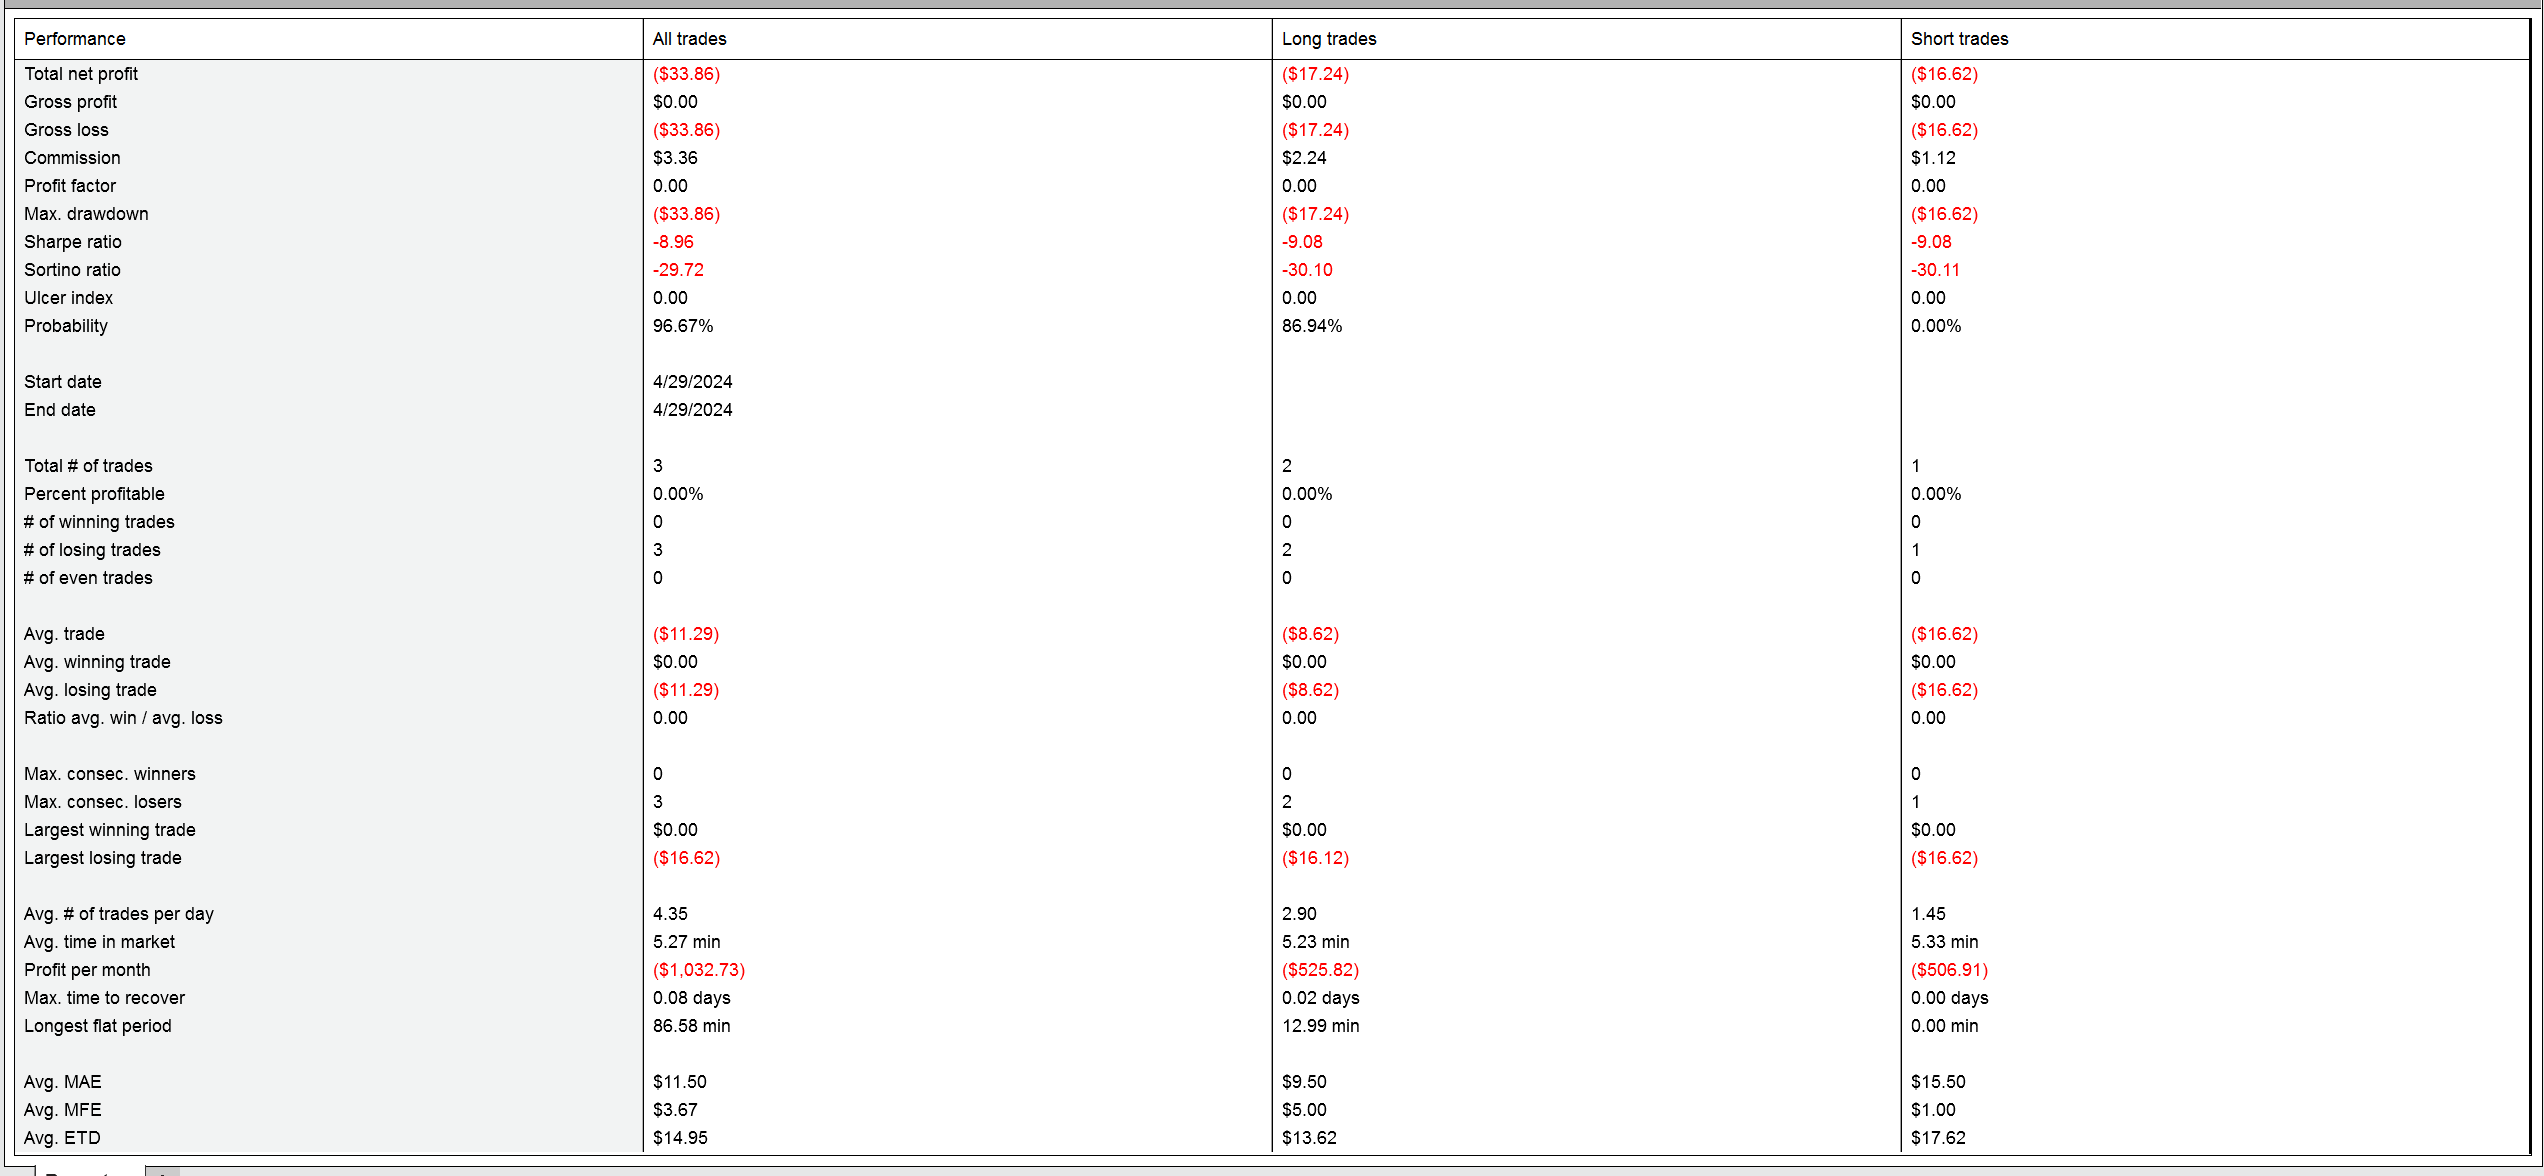2544x1176 pixels.
Task: Select Sortino ratio value -30.11
Action: 1935,270
